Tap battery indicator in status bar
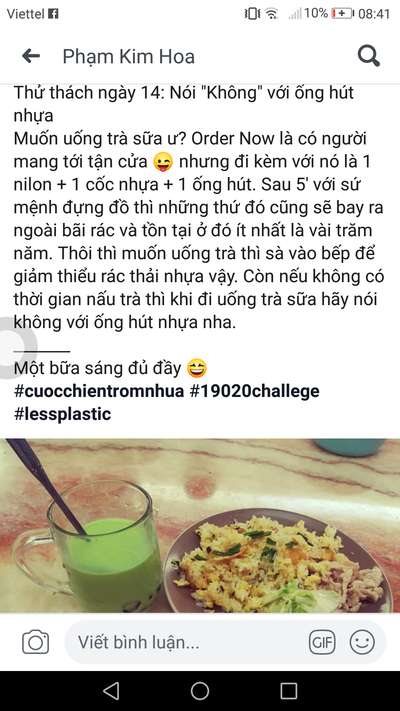The width and height of the screenshot is (400, 711). point(342,14)
